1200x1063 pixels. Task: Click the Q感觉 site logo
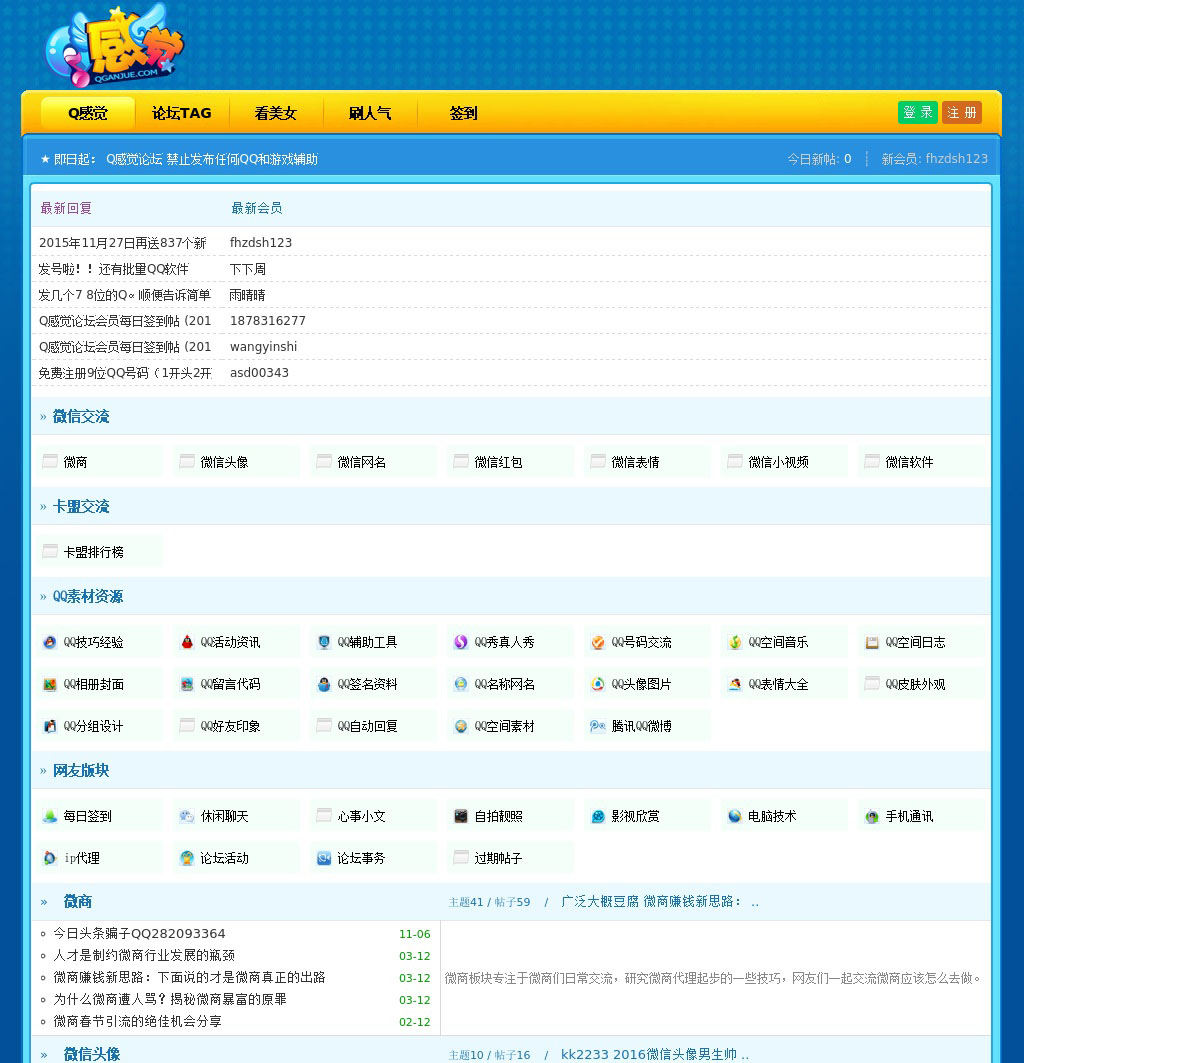click(114, 46)
